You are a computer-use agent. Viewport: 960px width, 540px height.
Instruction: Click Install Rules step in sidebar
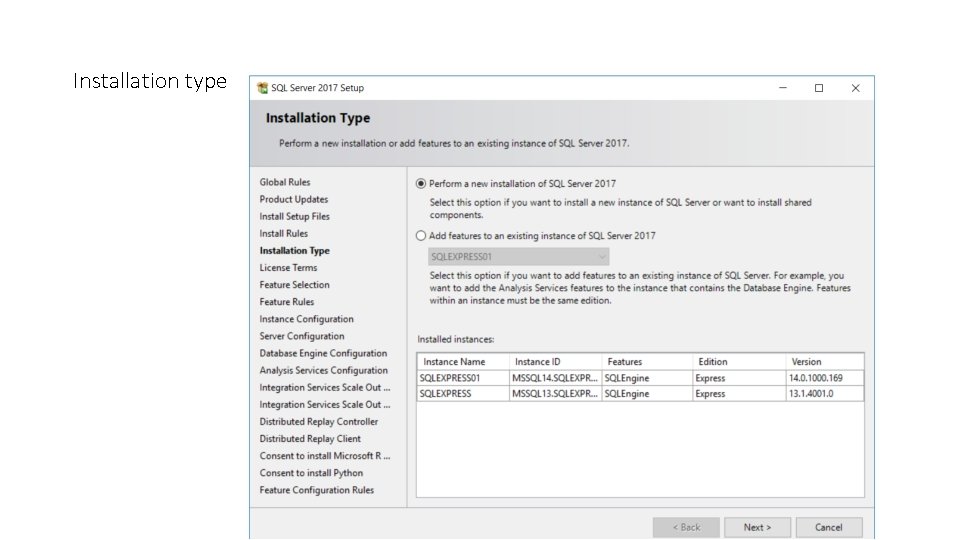coord(283,233)
